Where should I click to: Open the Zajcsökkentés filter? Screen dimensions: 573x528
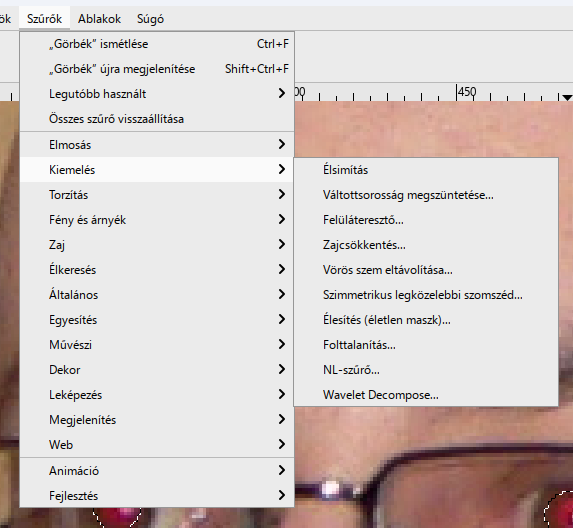(x=426, y=245)
